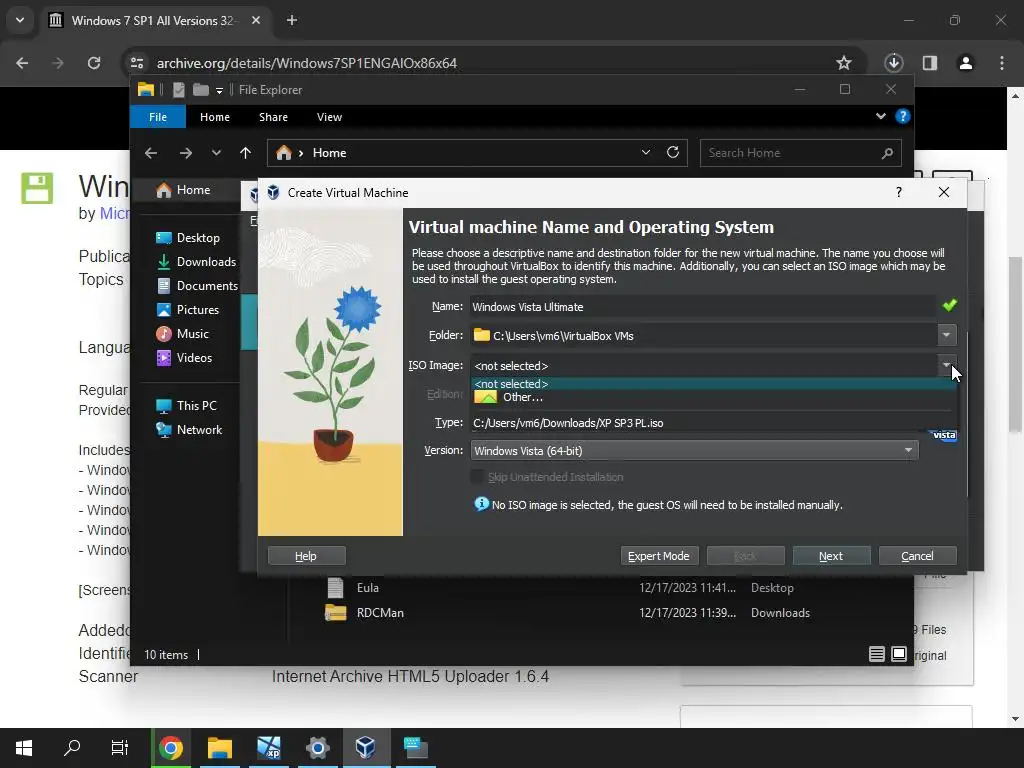The image size is (1024, 768).
Task: Open the Share ribbon tab in File Explorer
Action: tap(273, 117)
